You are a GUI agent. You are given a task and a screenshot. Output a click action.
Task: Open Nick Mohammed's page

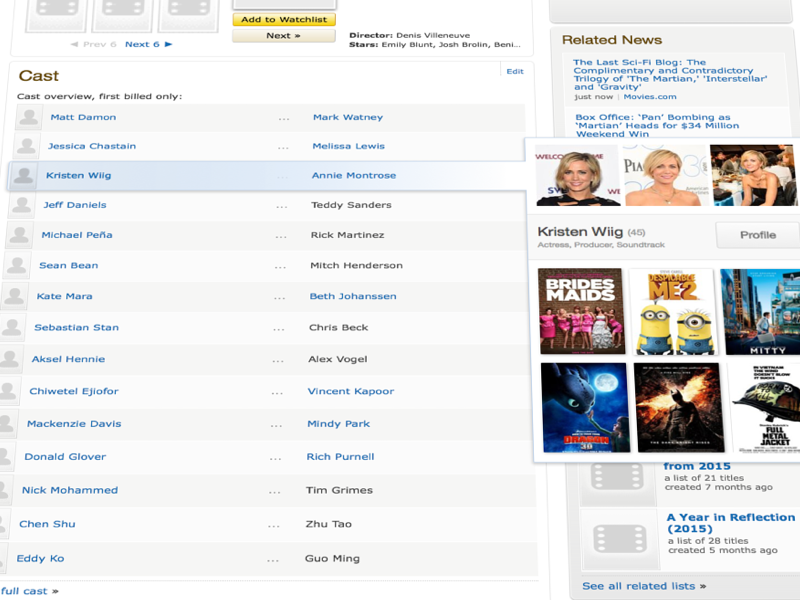coord(70,490)
